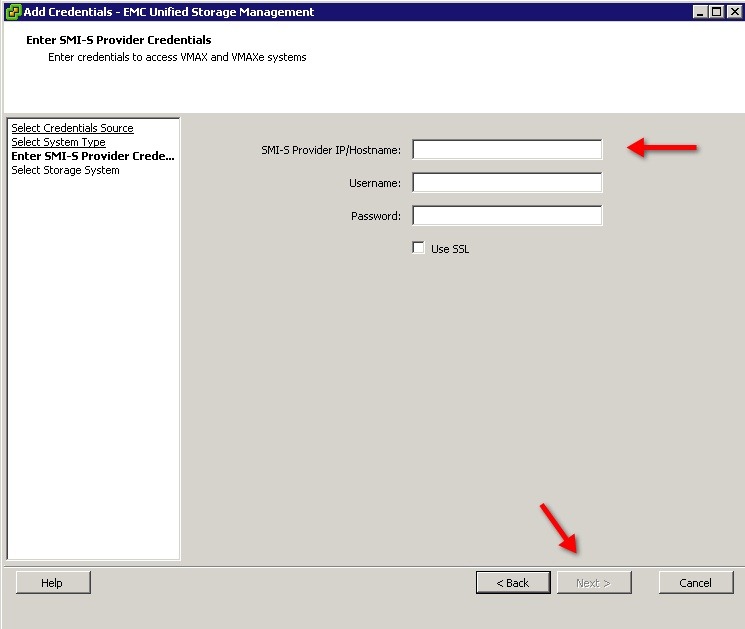The width and height of the screenshot is (745, 629).
Task: Go to Select Credentials Source step
Action: coord(72,128)
